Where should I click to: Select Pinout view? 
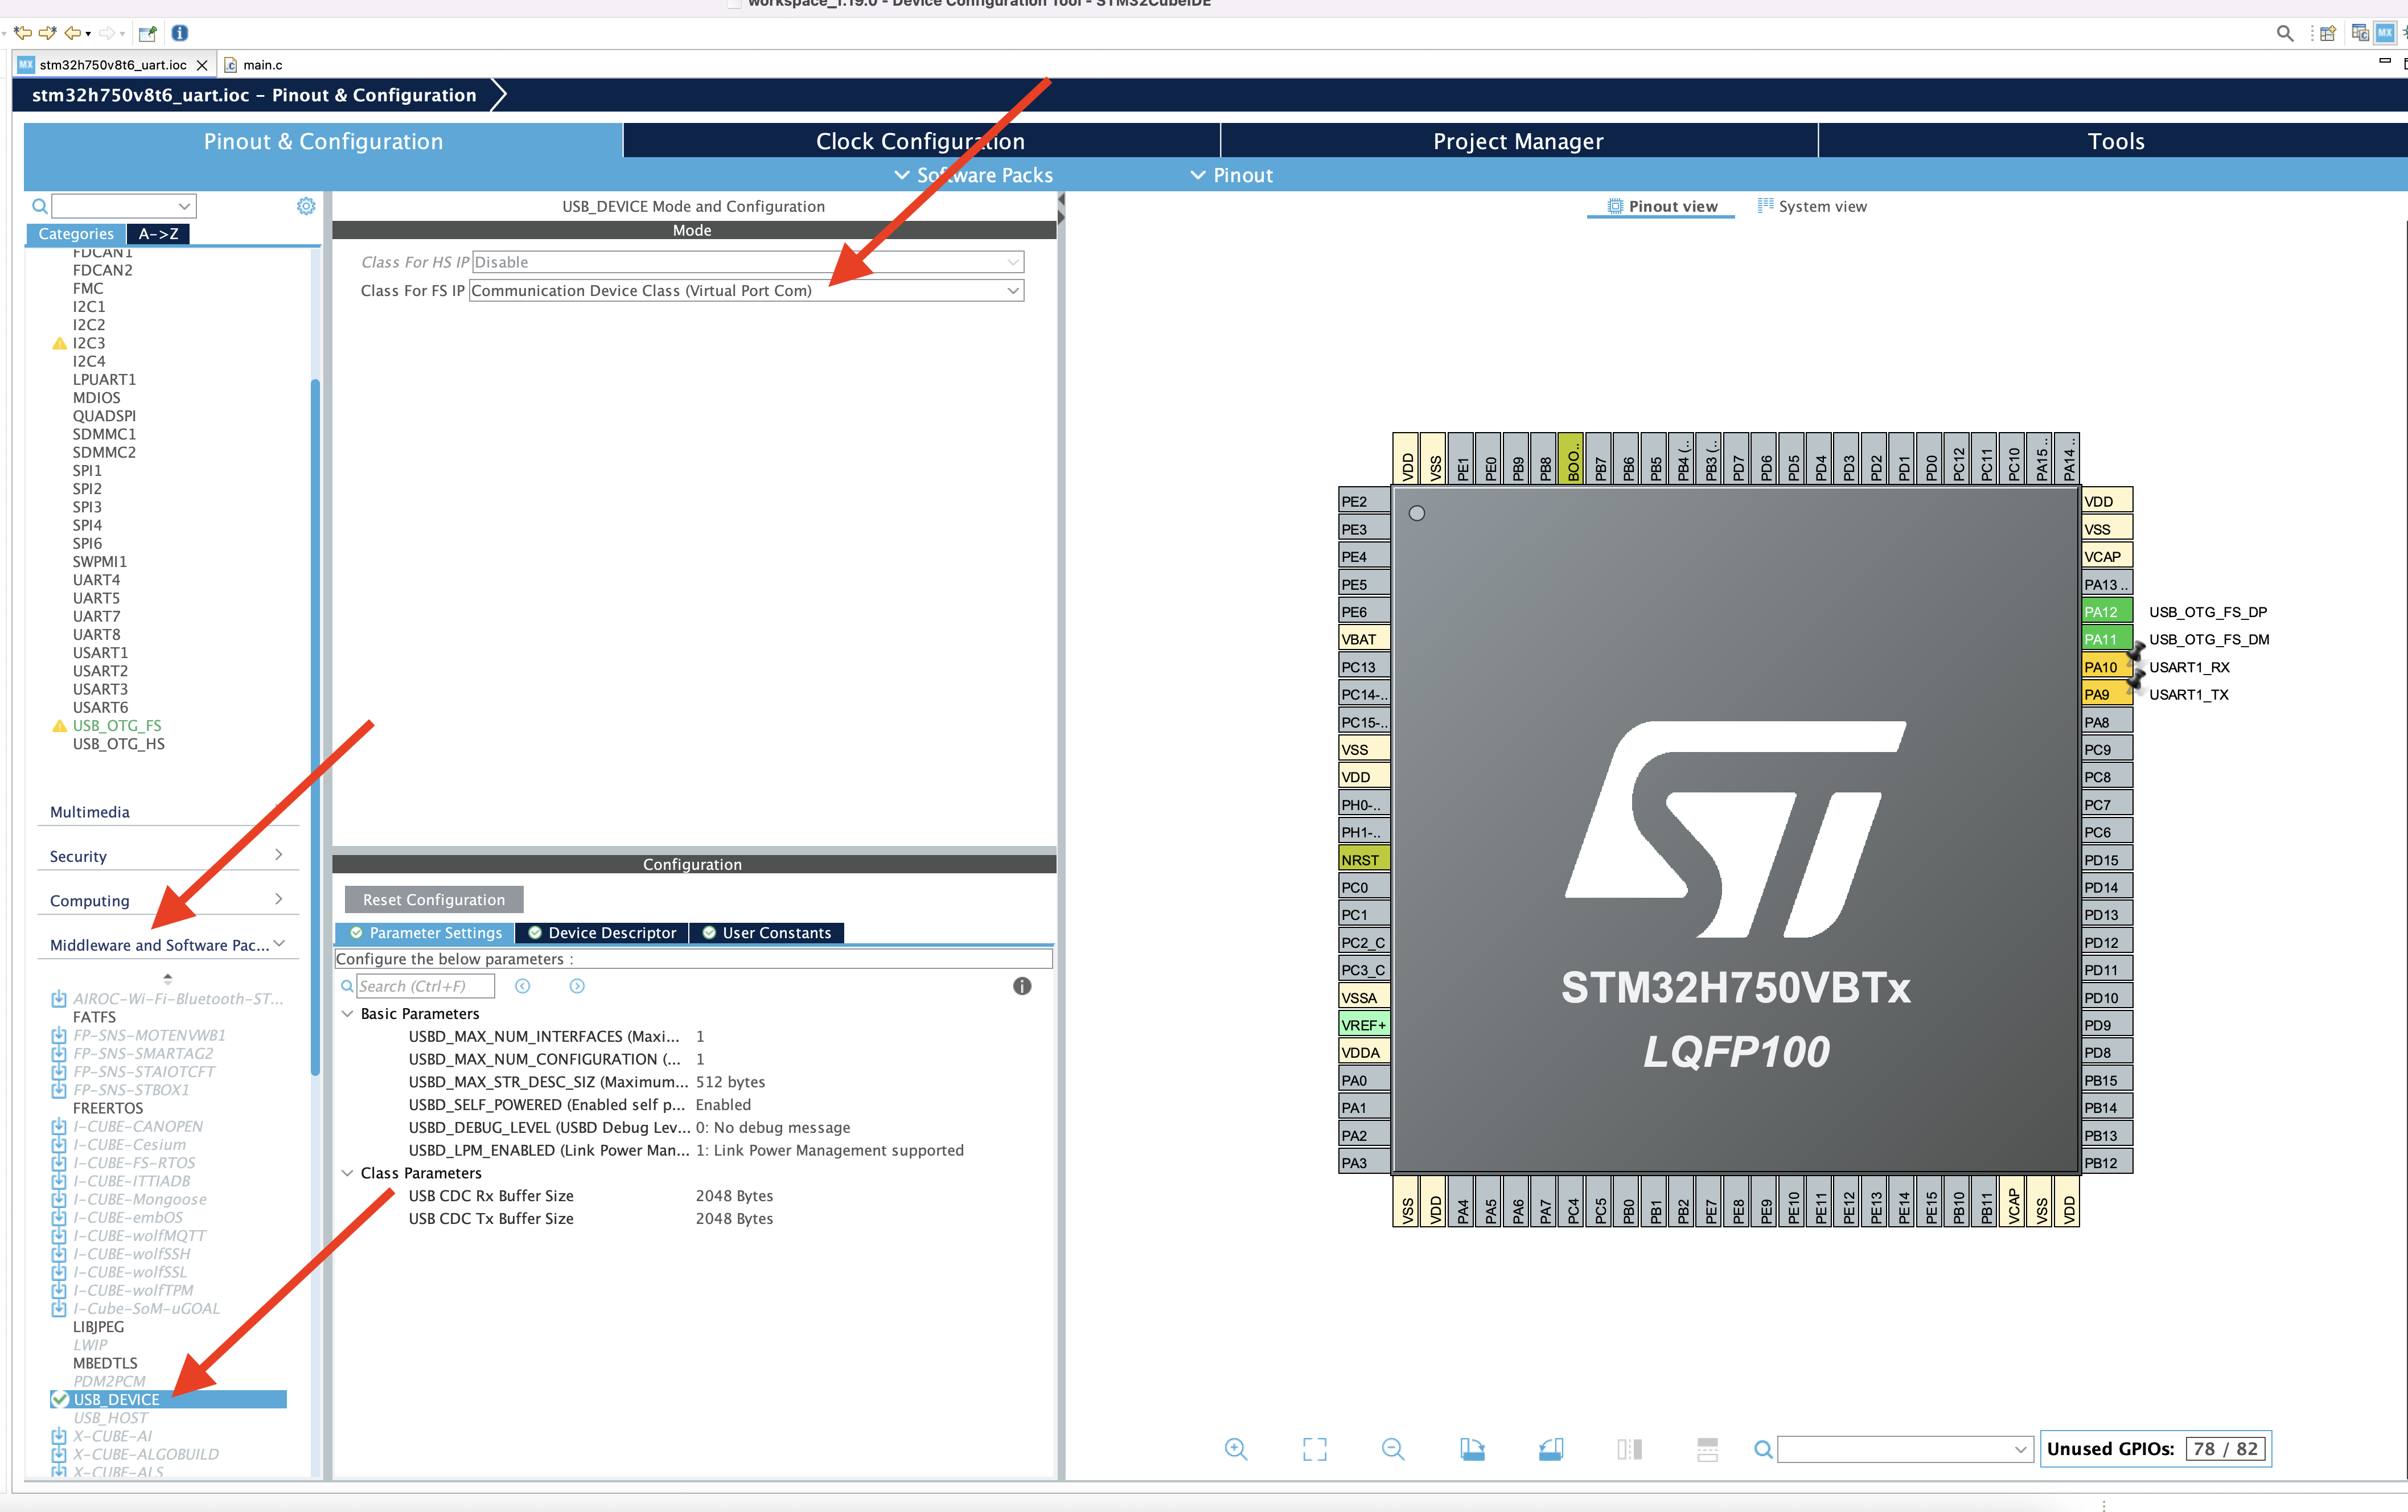click(x=1662, y=207)
